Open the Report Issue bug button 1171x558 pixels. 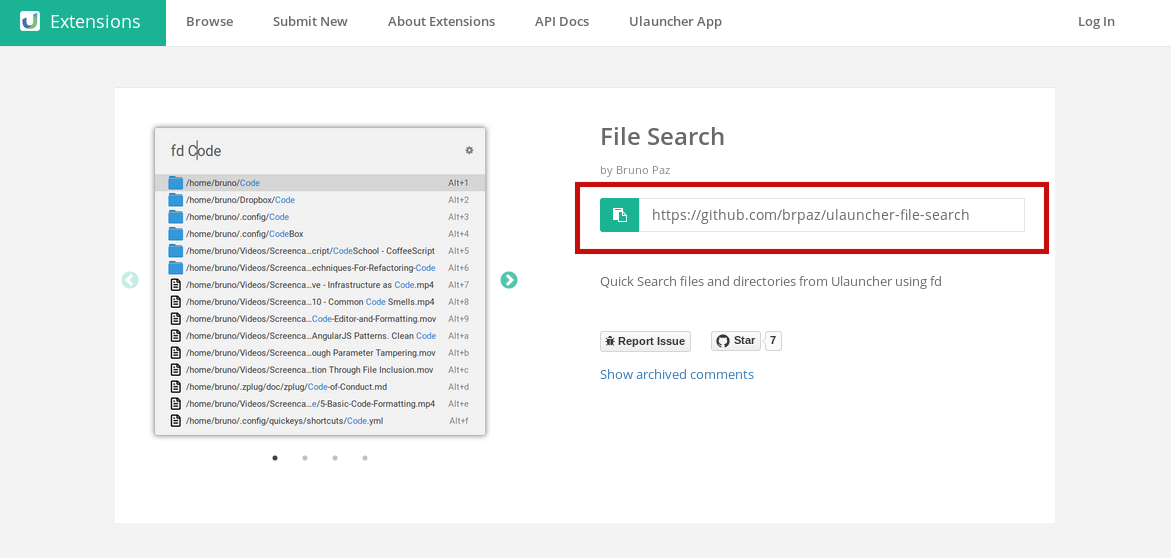[x=645, y=341]
